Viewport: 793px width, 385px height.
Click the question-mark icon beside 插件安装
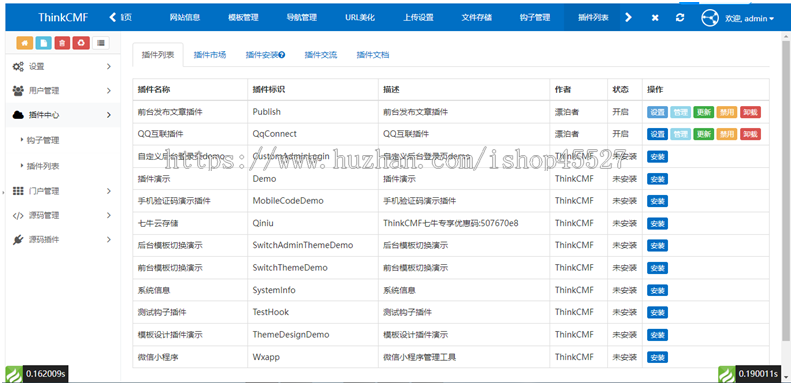tap(282, 55)
